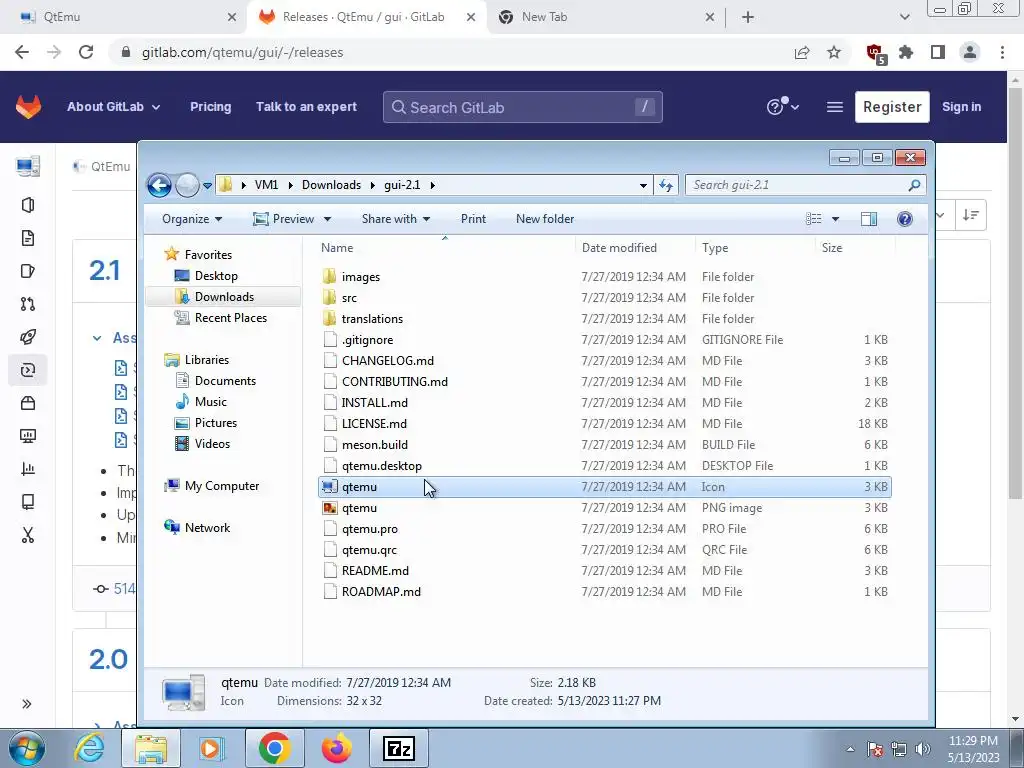Open Firefox from the taskbar
The image size is (1024, 768).
[337, 748]
